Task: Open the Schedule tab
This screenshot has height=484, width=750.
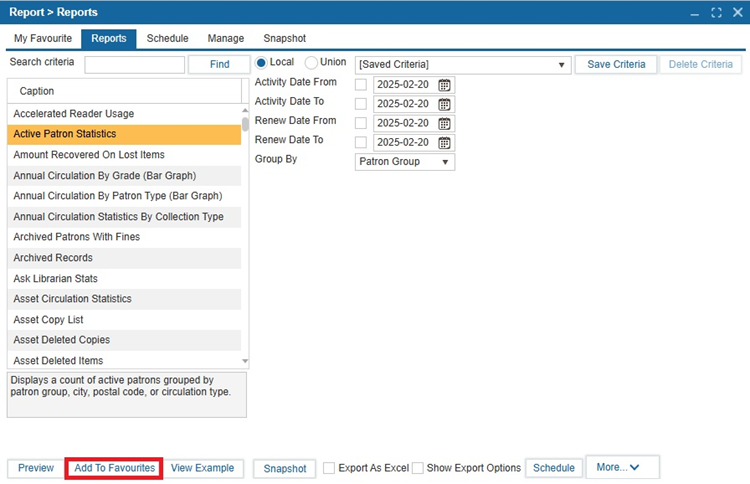Action: tap(167, 38)
